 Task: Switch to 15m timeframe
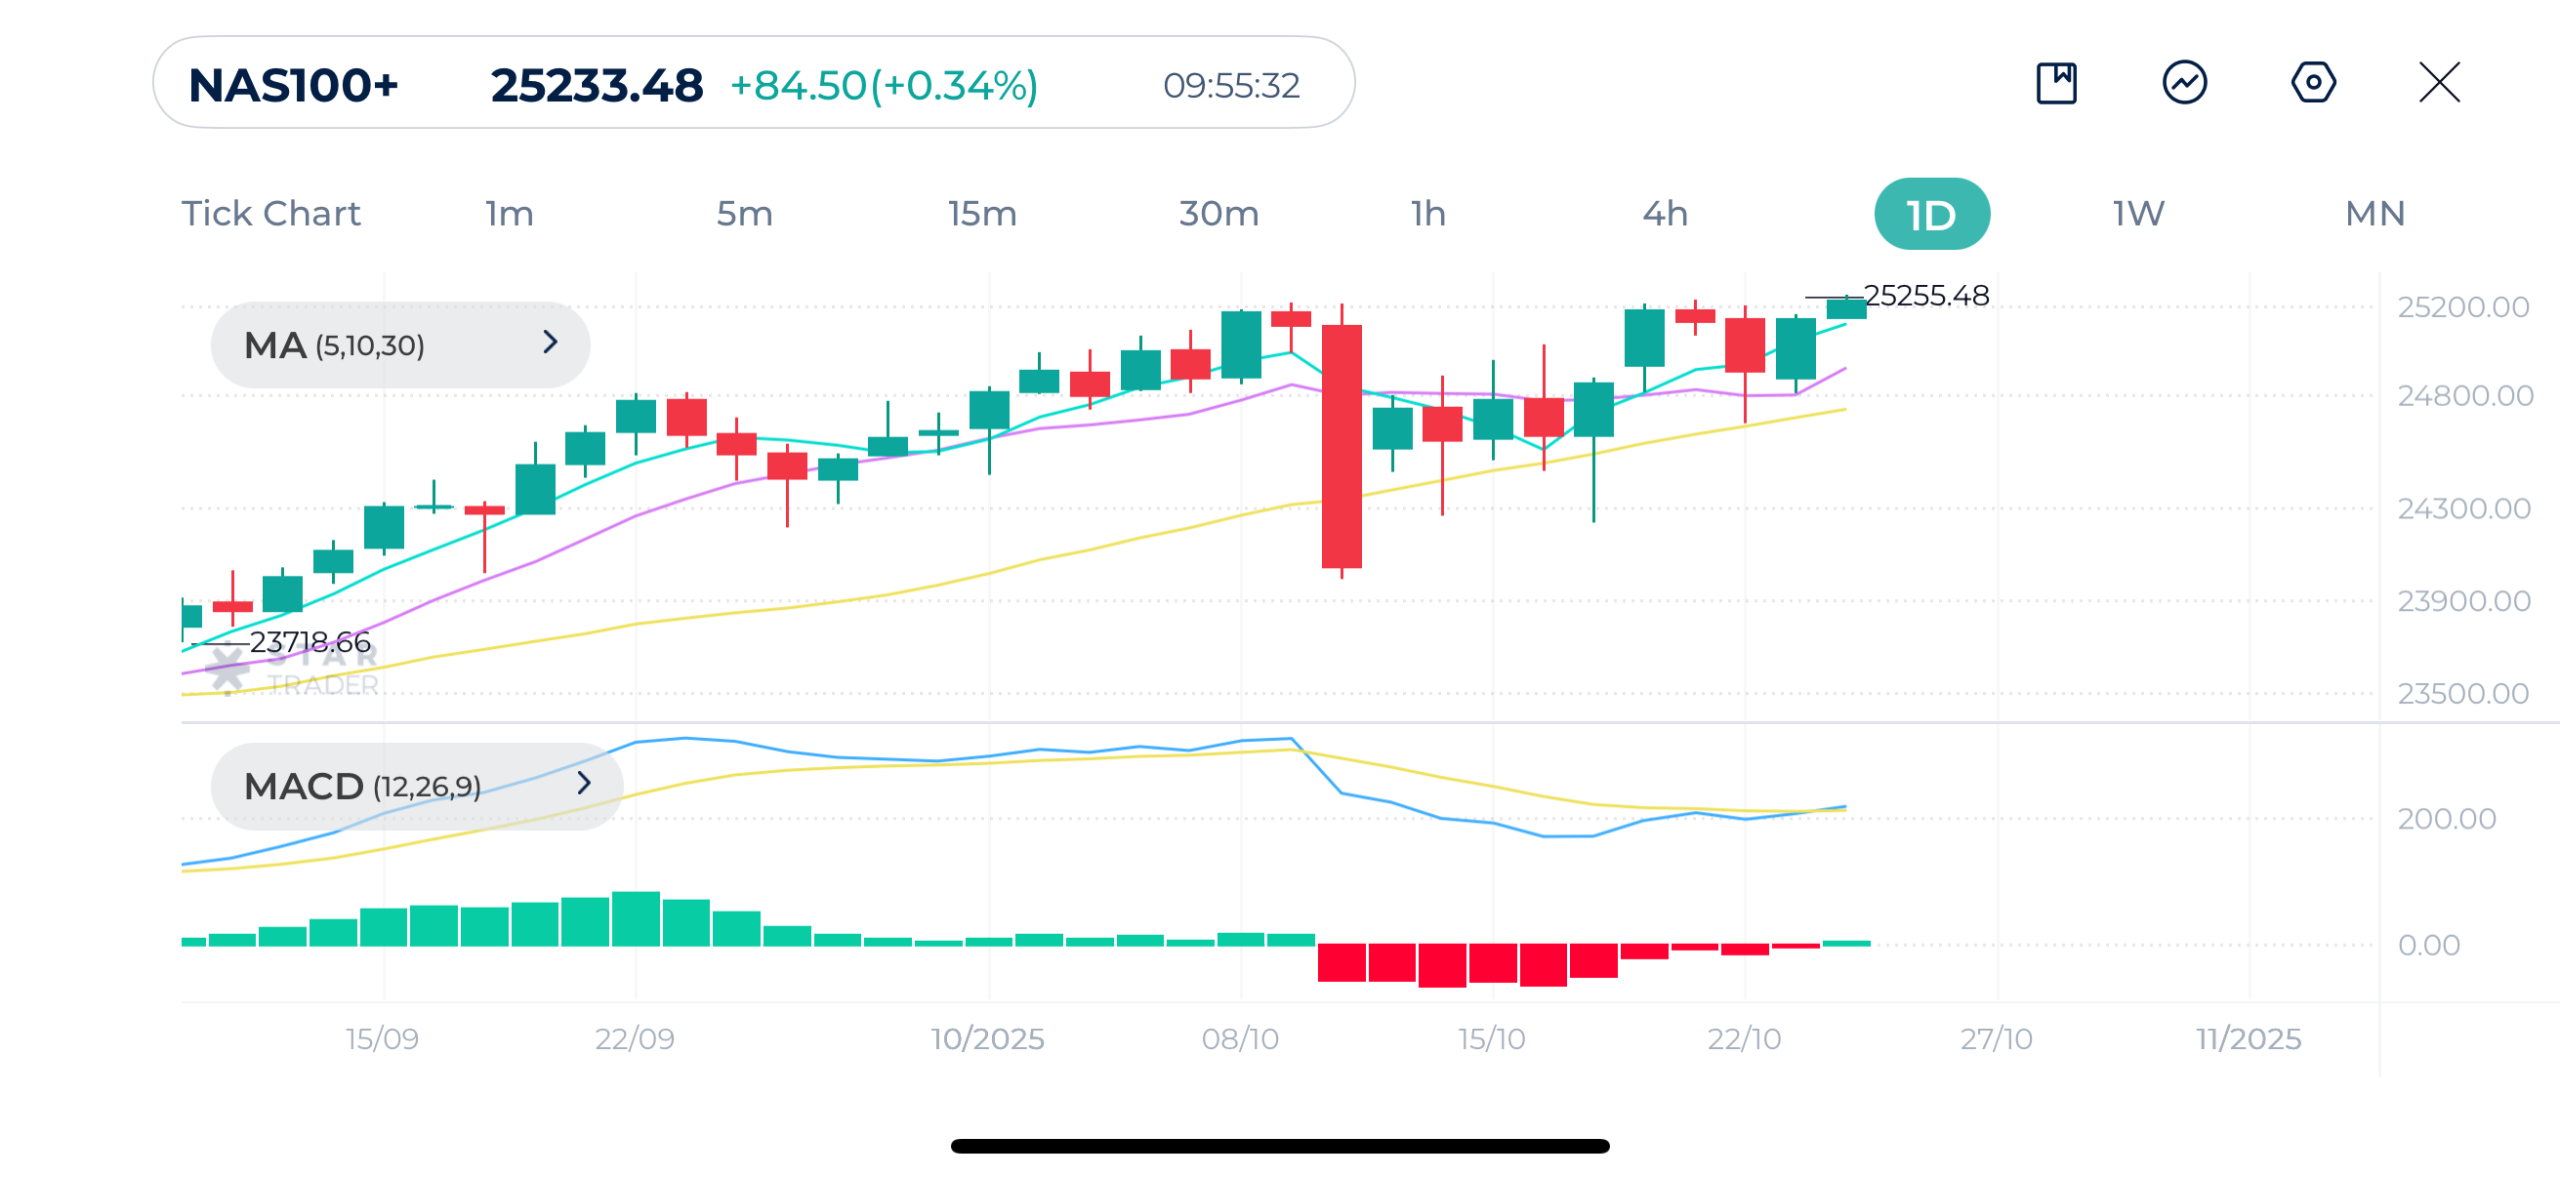[x=982, y=214]
